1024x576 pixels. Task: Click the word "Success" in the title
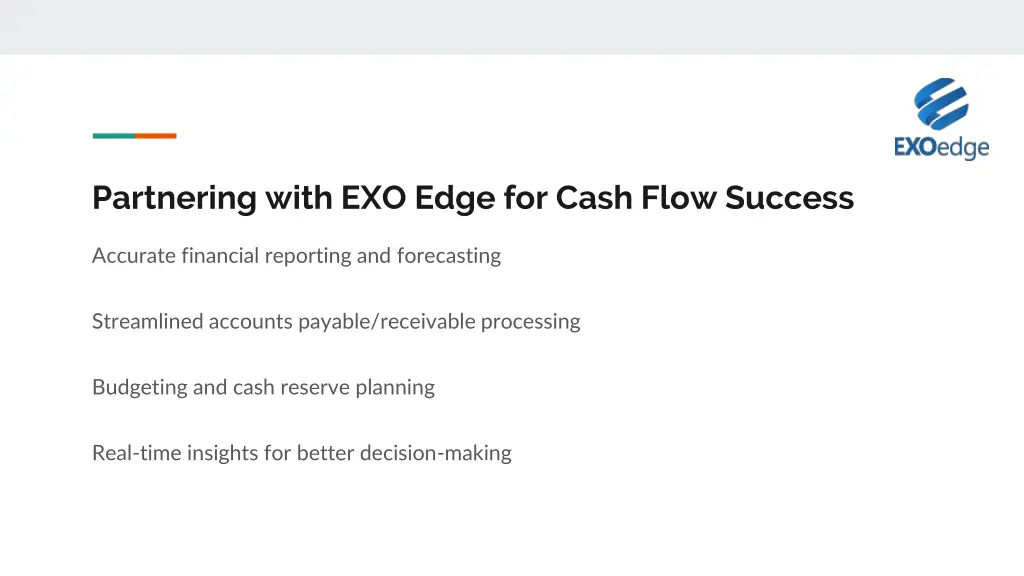point(789,198)
